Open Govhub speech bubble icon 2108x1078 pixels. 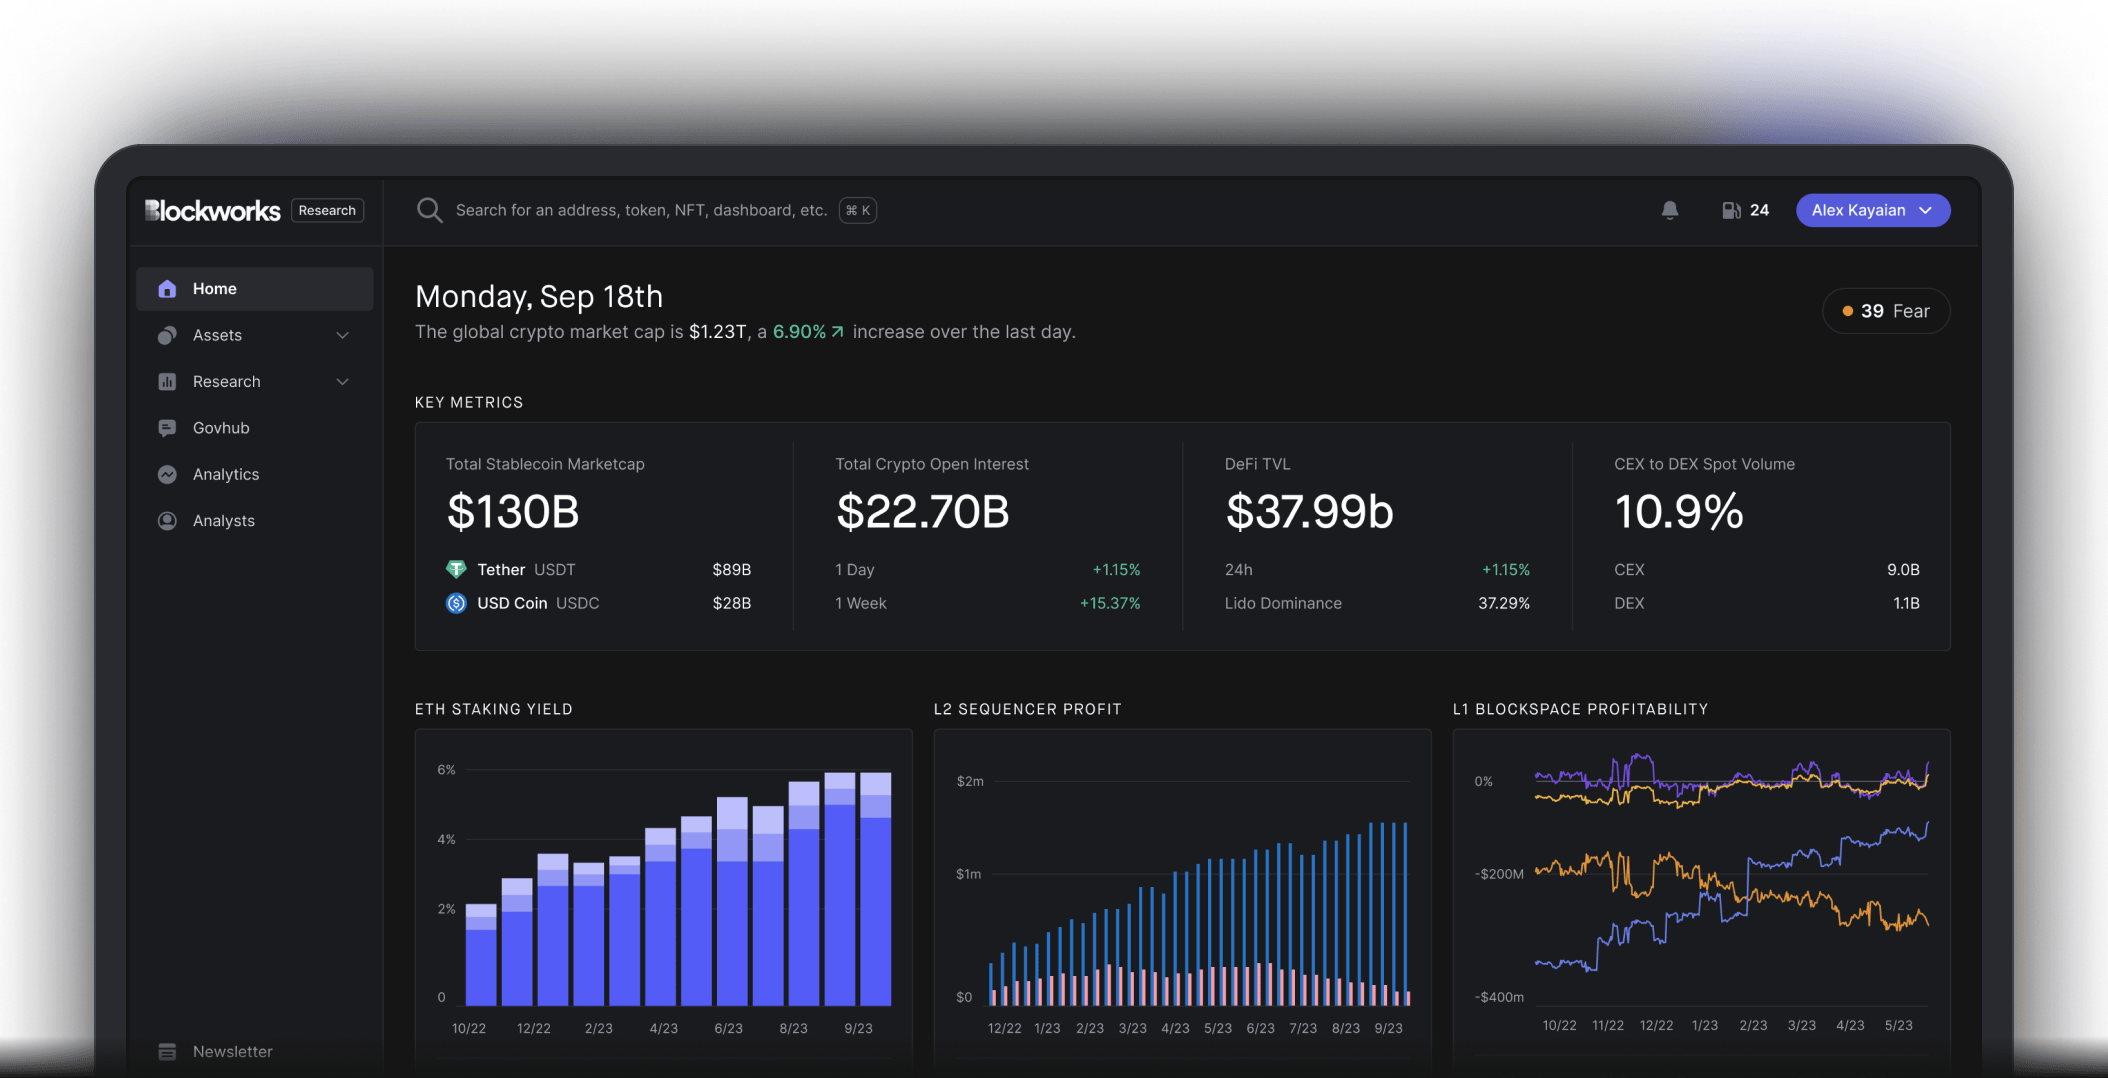point(167,427)
